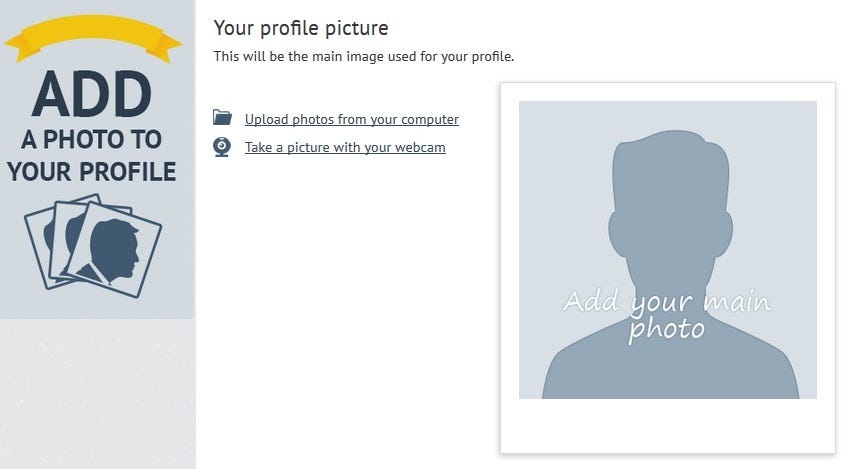850x469 pixels.
Task: Click the 'Add your main photo' text
Action: point(667,316)
